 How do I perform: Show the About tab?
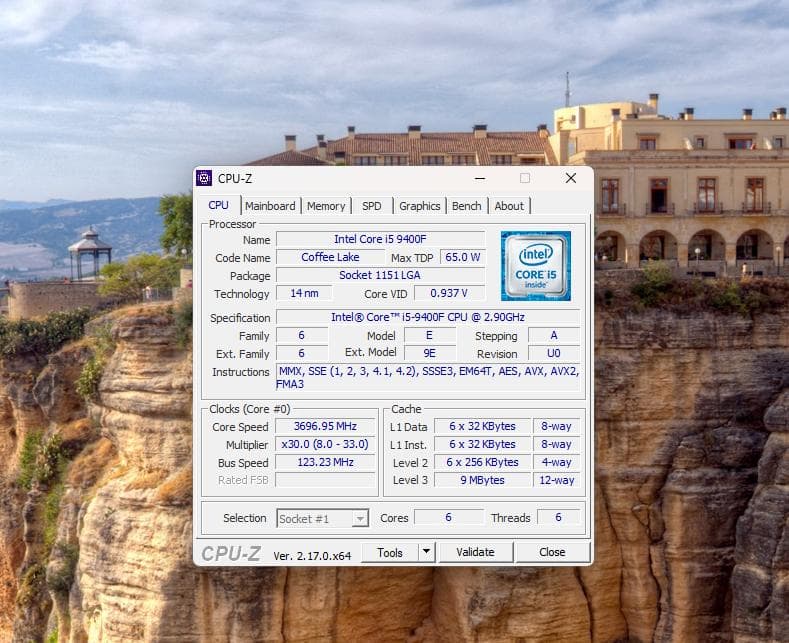click(x=509, y=206)
